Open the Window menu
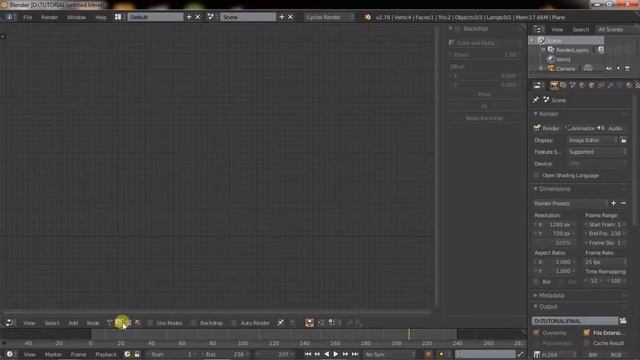 tap(76, 17)
